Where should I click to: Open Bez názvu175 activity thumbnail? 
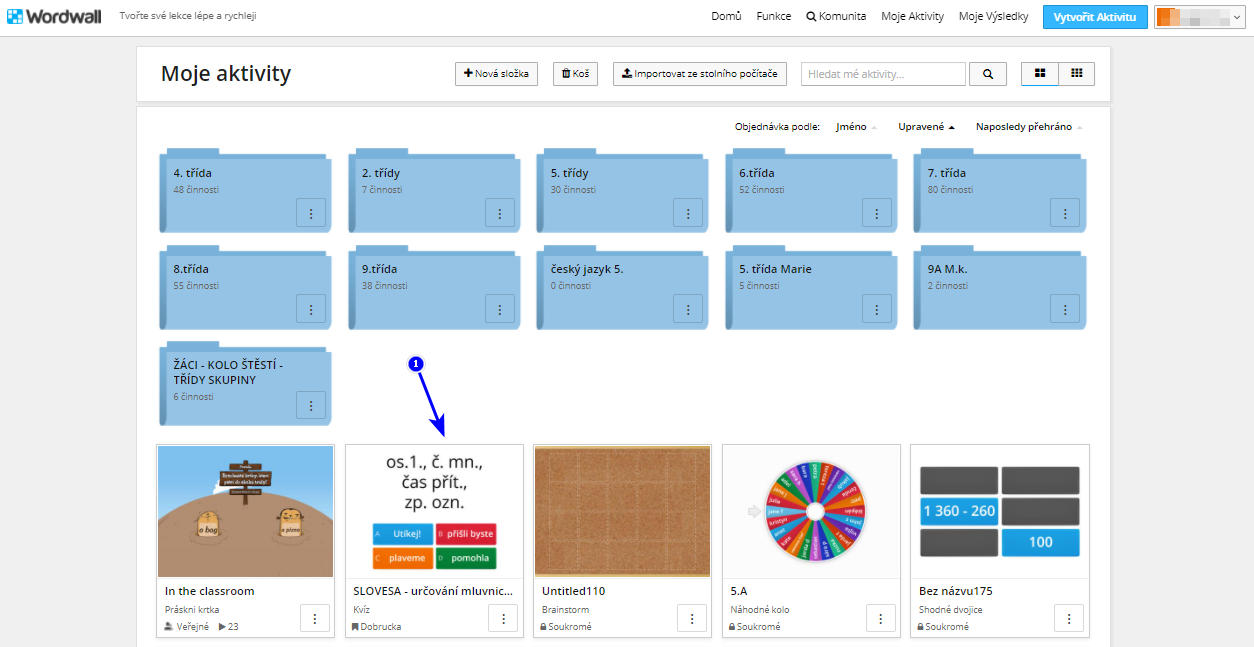point(1000,512)
